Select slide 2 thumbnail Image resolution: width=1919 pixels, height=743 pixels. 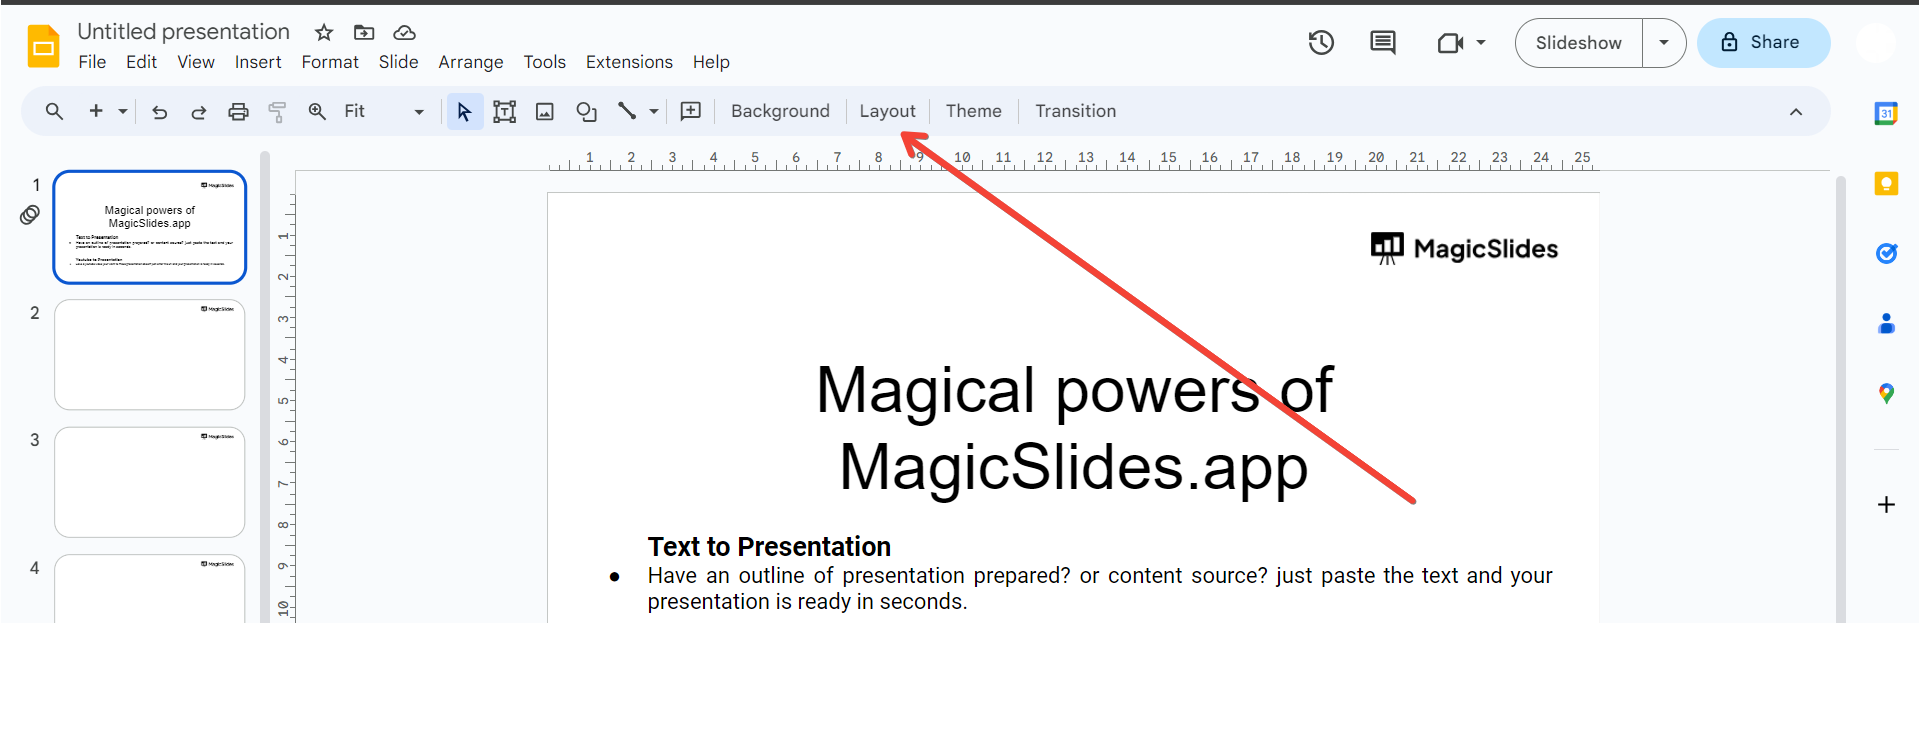[x=150, y=355]
